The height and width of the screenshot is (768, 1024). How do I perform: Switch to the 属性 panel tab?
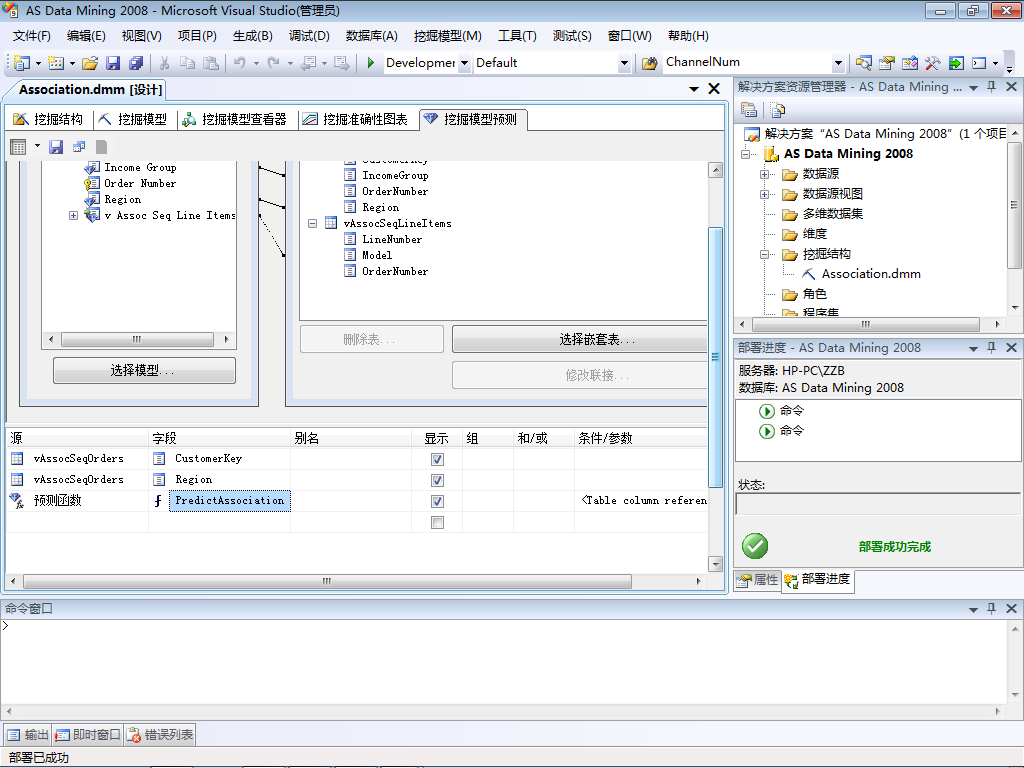click(x=758, y=580)
